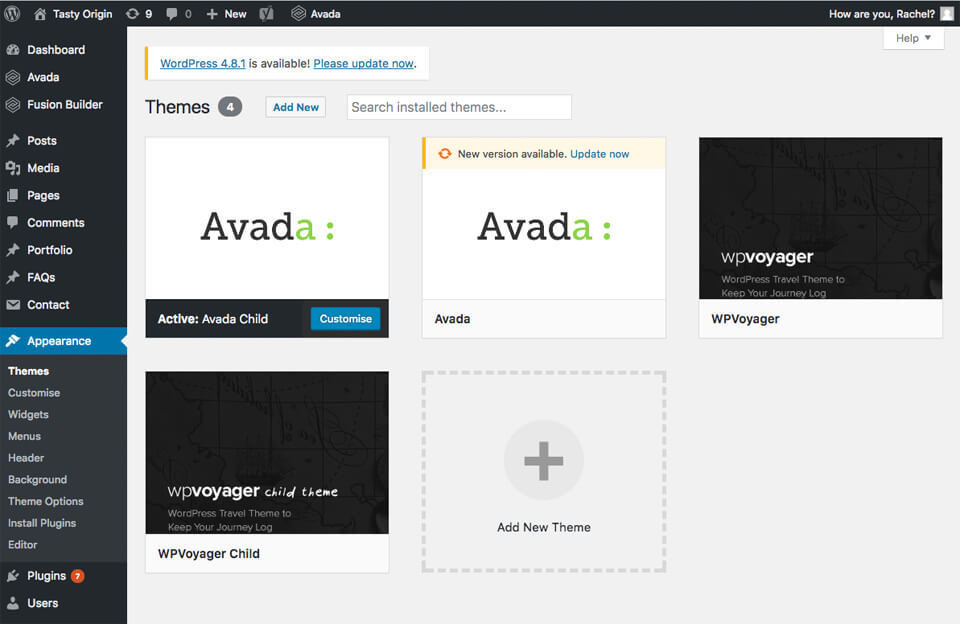
Task: Open the Yoast SEO icon in admin bar
Action: pos(266,13)
